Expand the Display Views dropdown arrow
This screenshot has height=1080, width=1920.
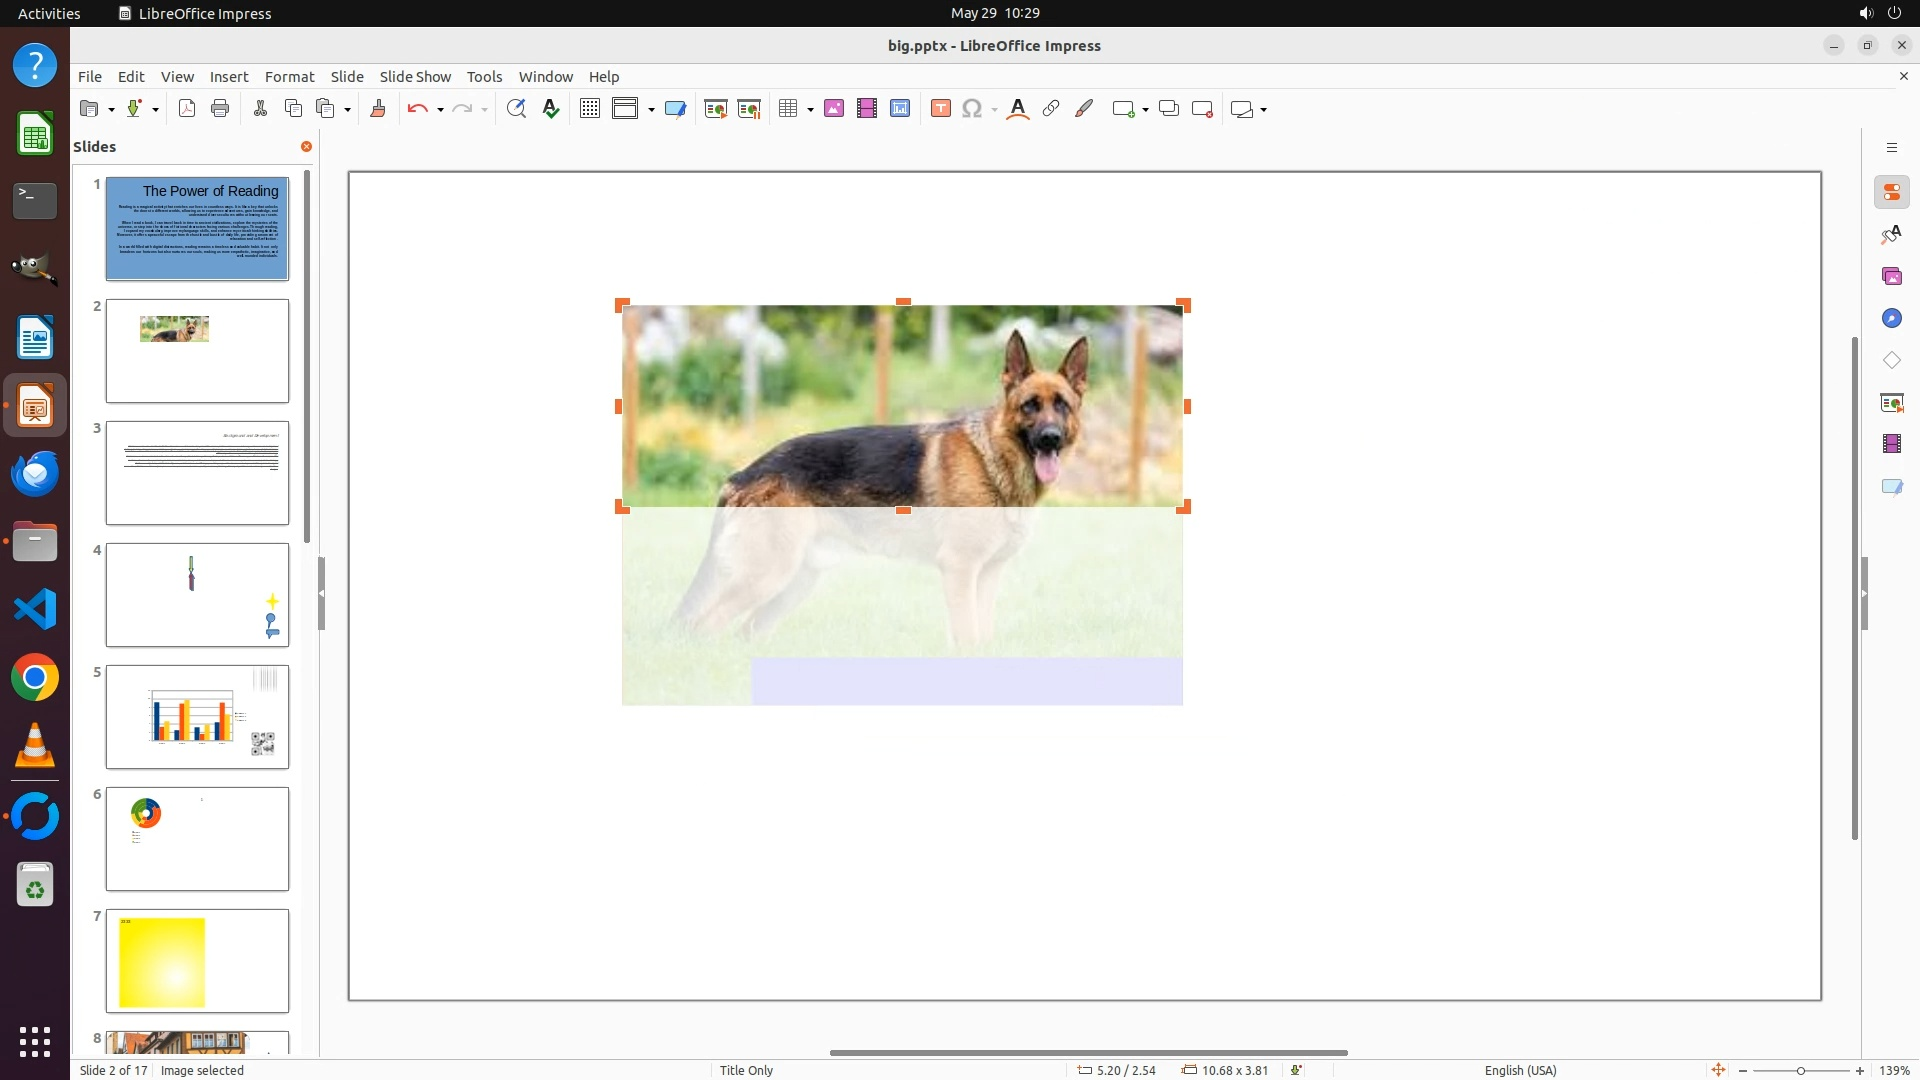coord(651,110)
